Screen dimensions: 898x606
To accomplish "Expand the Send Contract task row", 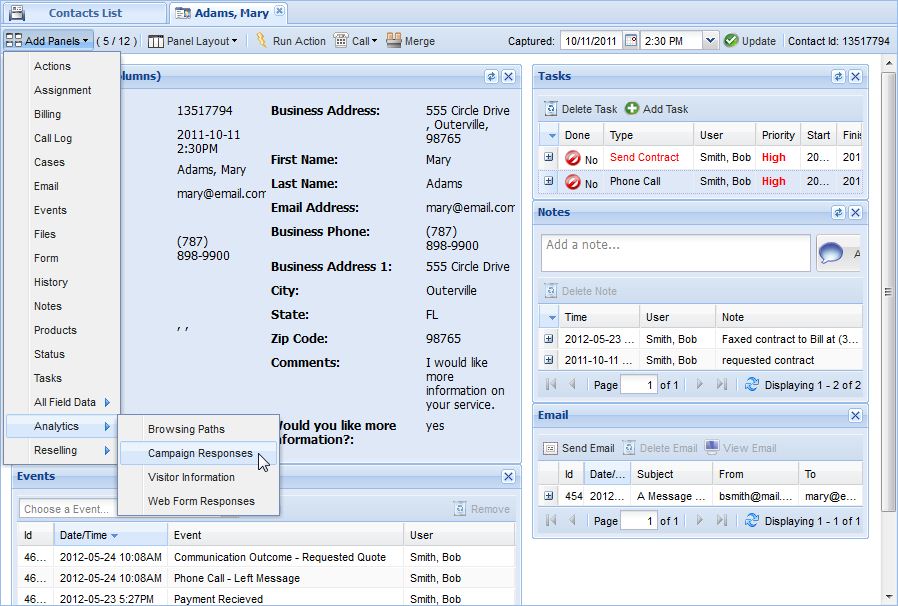I will (549, 157).
